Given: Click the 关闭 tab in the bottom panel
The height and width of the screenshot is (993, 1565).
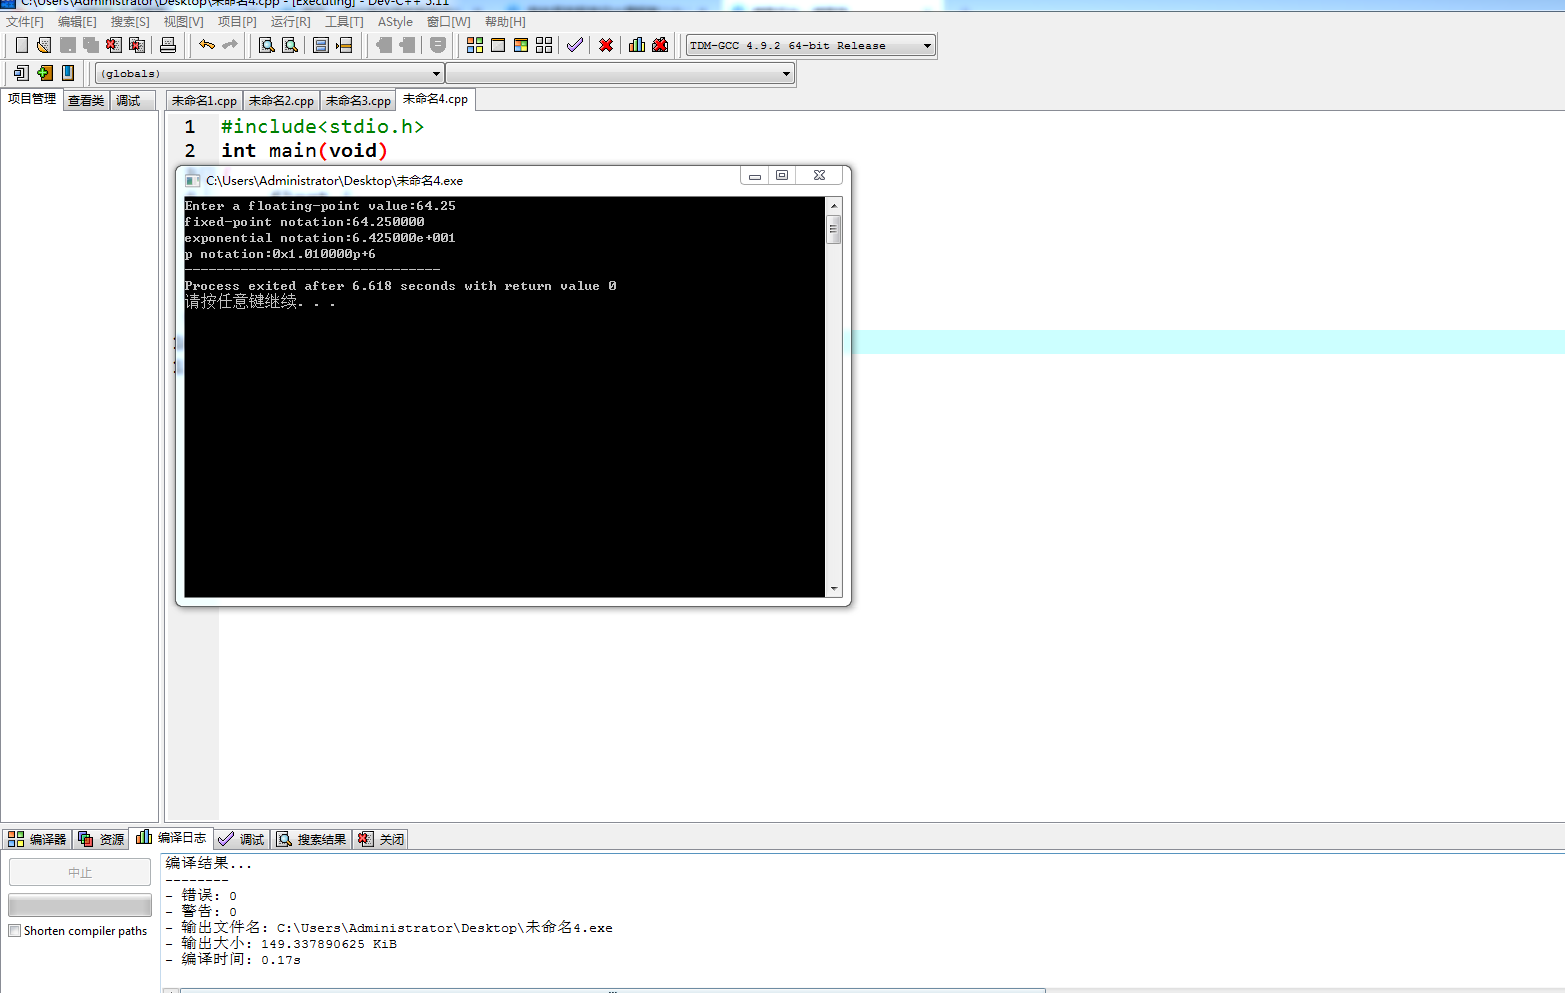Looking at the screenshot, I should [x=381, y=839].
